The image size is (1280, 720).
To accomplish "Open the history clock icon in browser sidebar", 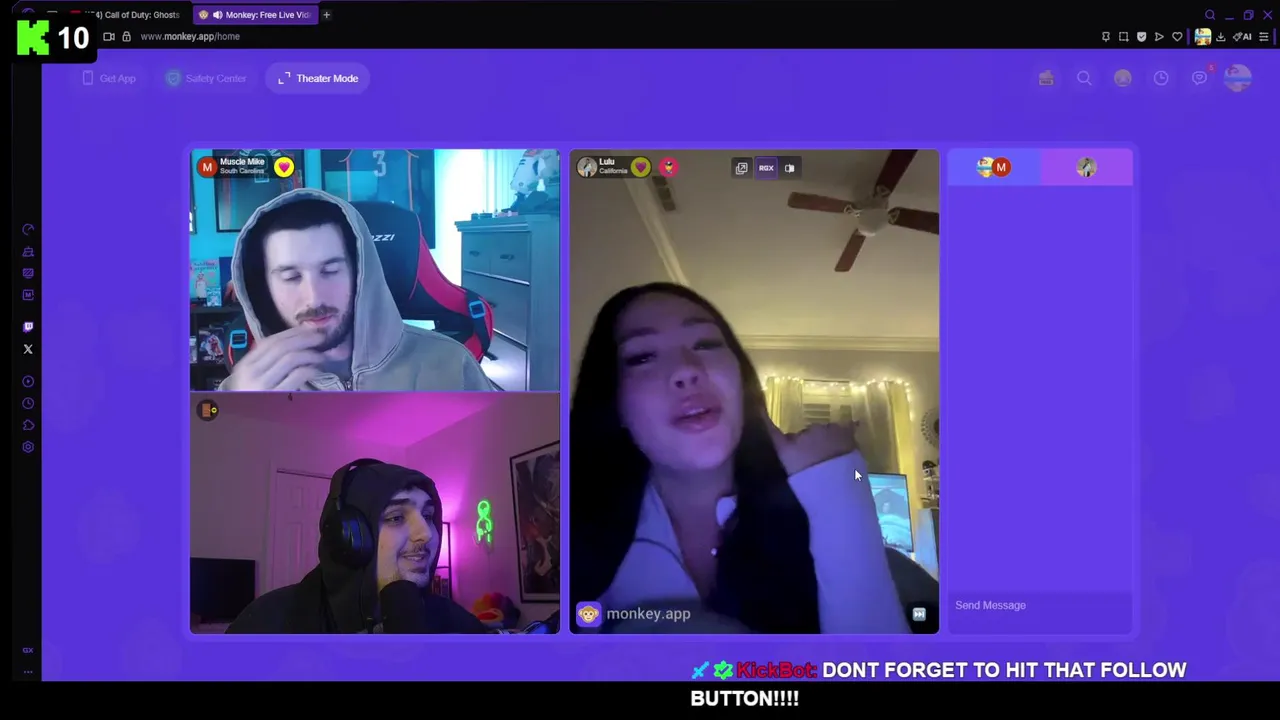I will pos(28,403).
